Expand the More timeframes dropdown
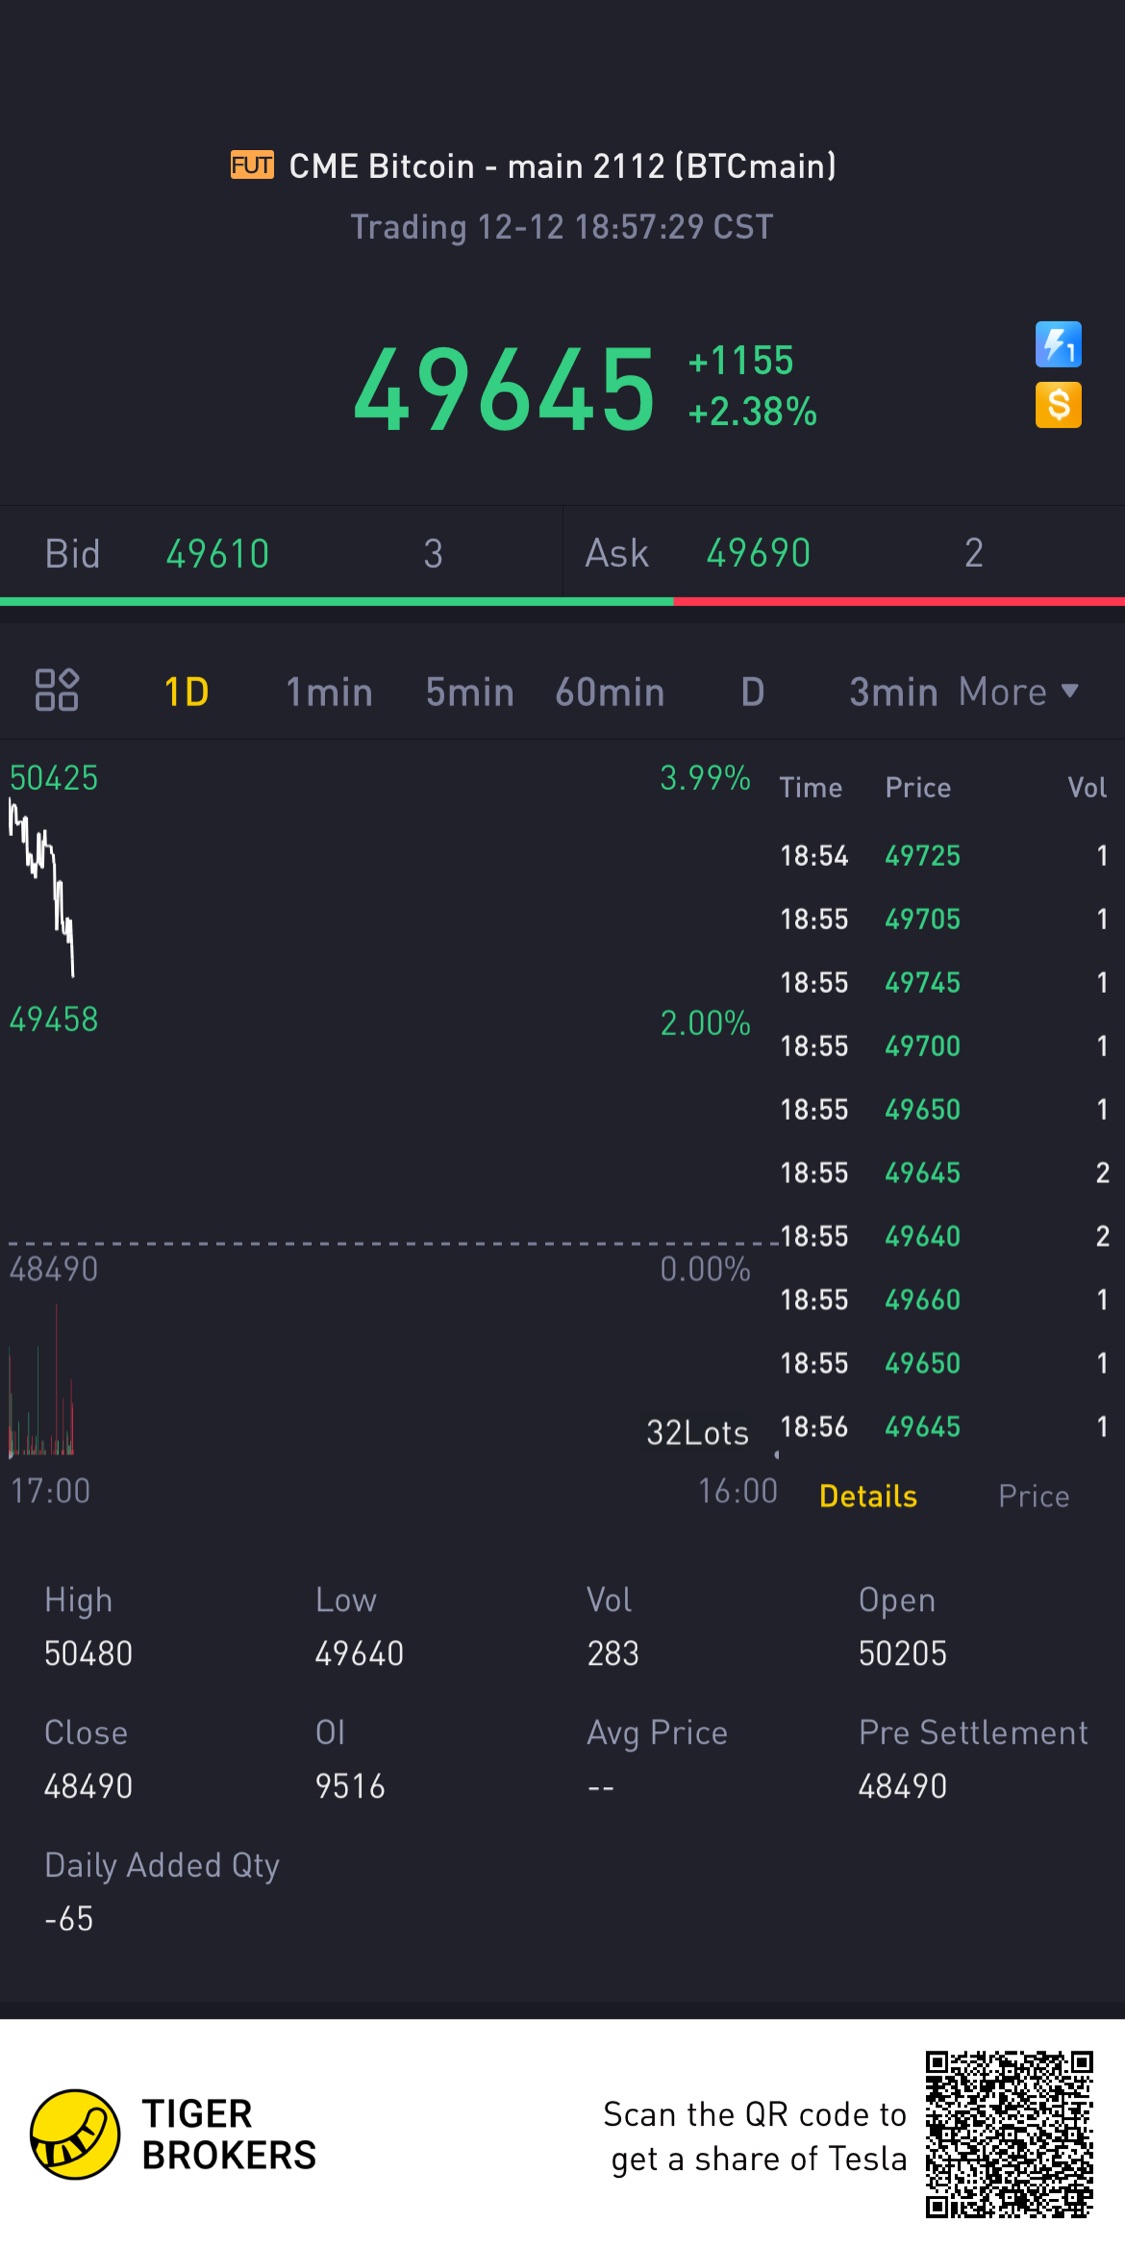 (1018, 692)
